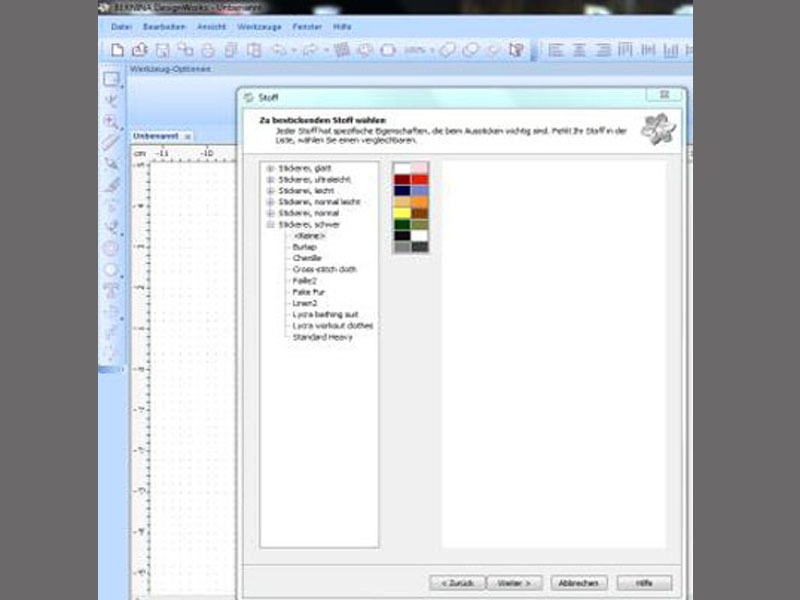Pick the yellow color swatch
Image resolution: width=800 pixels, height=600 pixels.
click(x=402, y=213)
